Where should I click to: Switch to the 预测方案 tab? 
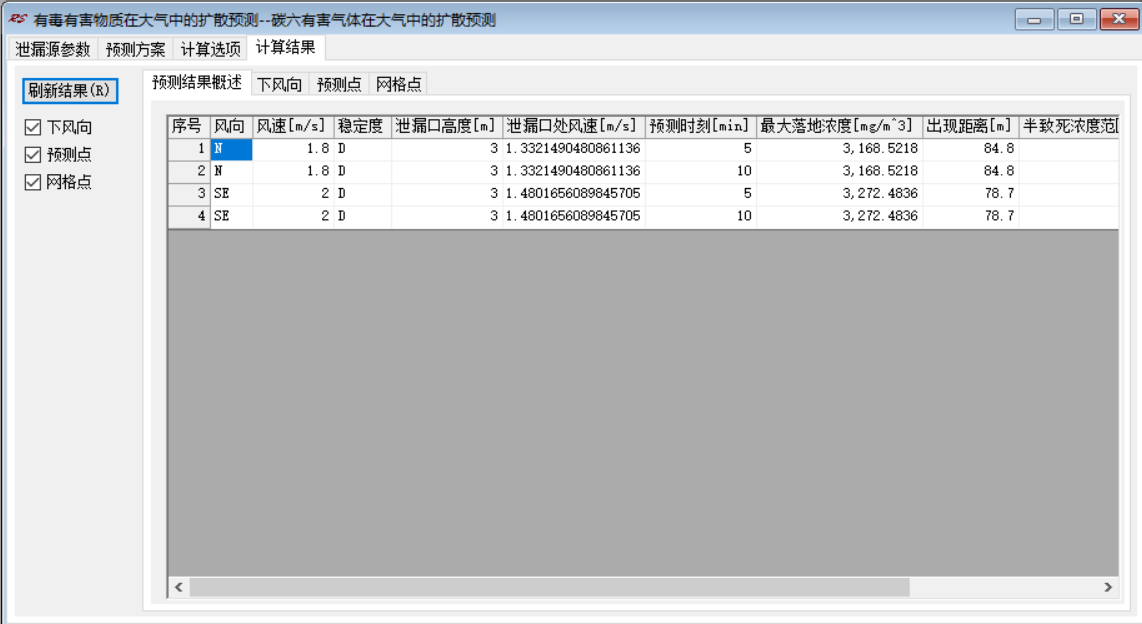click(x=135, y=49)
